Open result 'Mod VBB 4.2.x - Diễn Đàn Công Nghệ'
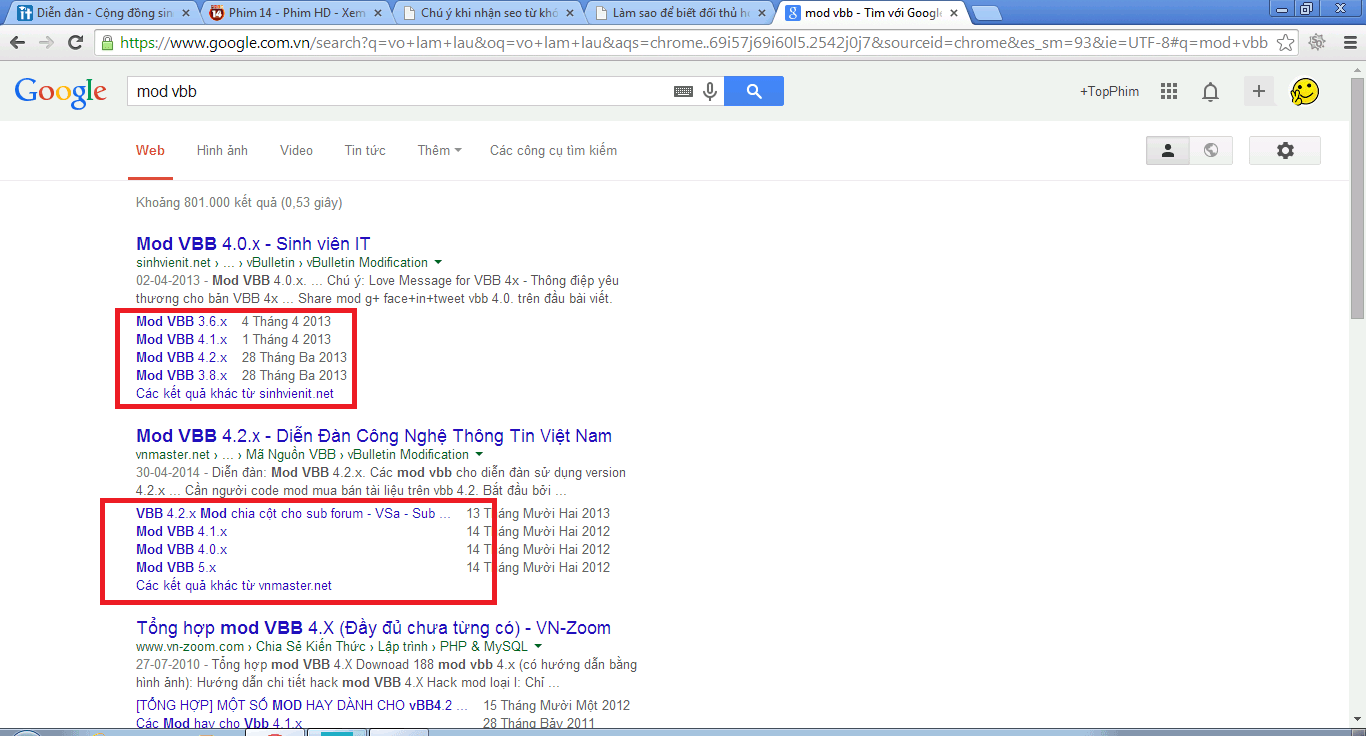Image resolution: width=1366 pixels, height=736 pixels. pyautogui.click(x=374, y=435)
